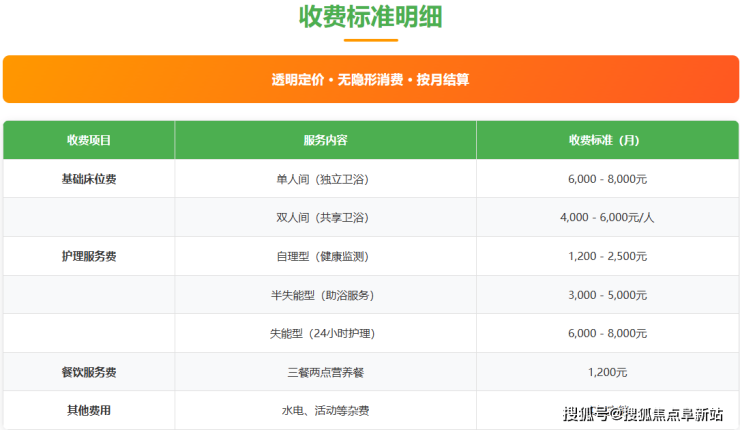Click the orange 透明定价 banner
The image size is (740, 430).
coord(370,79)
